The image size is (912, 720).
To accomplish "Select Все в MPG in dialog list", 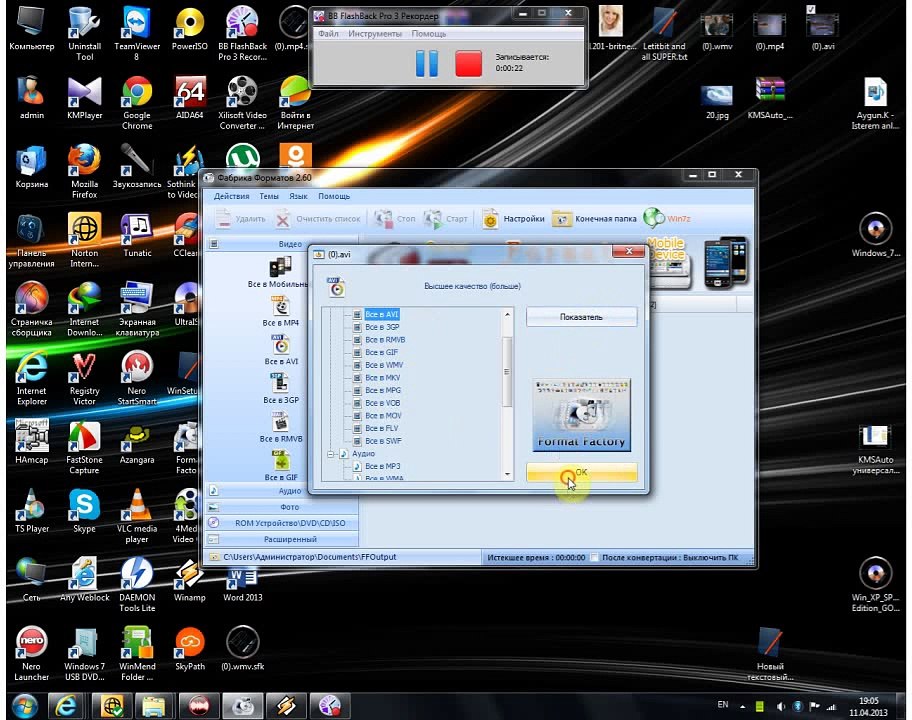I will click(x=383, y=390).
